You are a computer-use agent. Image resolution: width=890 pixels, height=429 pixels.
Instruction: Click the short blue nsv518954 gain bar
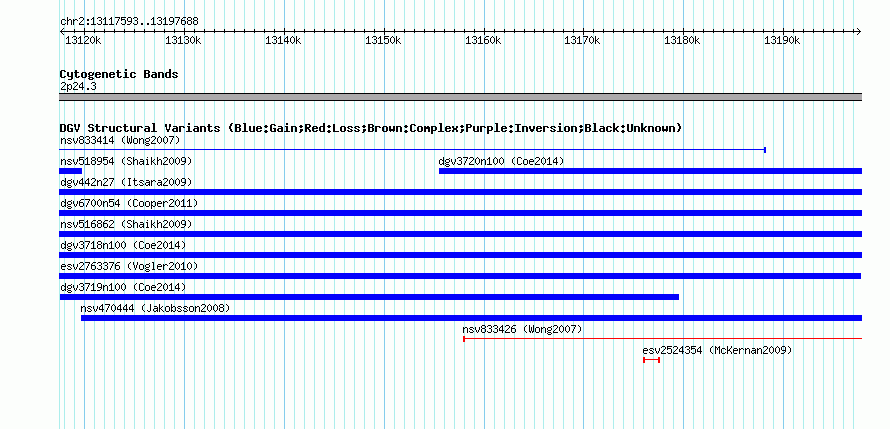click(71, 171)
